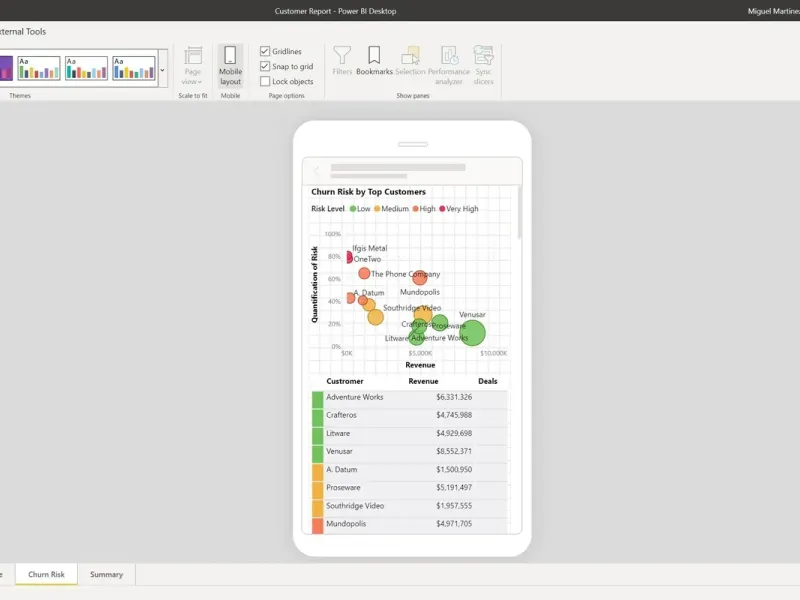Sort by the Custromer column header
The width and height of the screenshot is (800, 600).
click(x=345, y=381)
